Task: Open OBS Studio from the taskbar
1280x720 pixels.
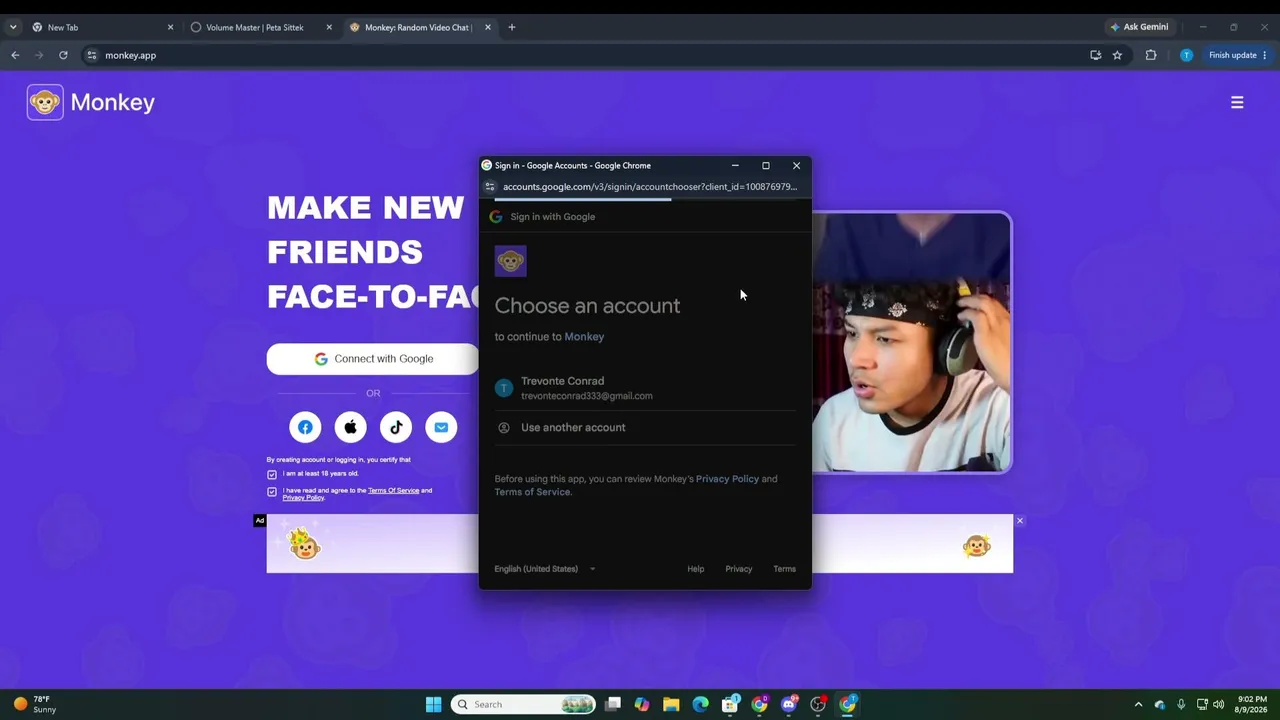Action: pos(818,704)
